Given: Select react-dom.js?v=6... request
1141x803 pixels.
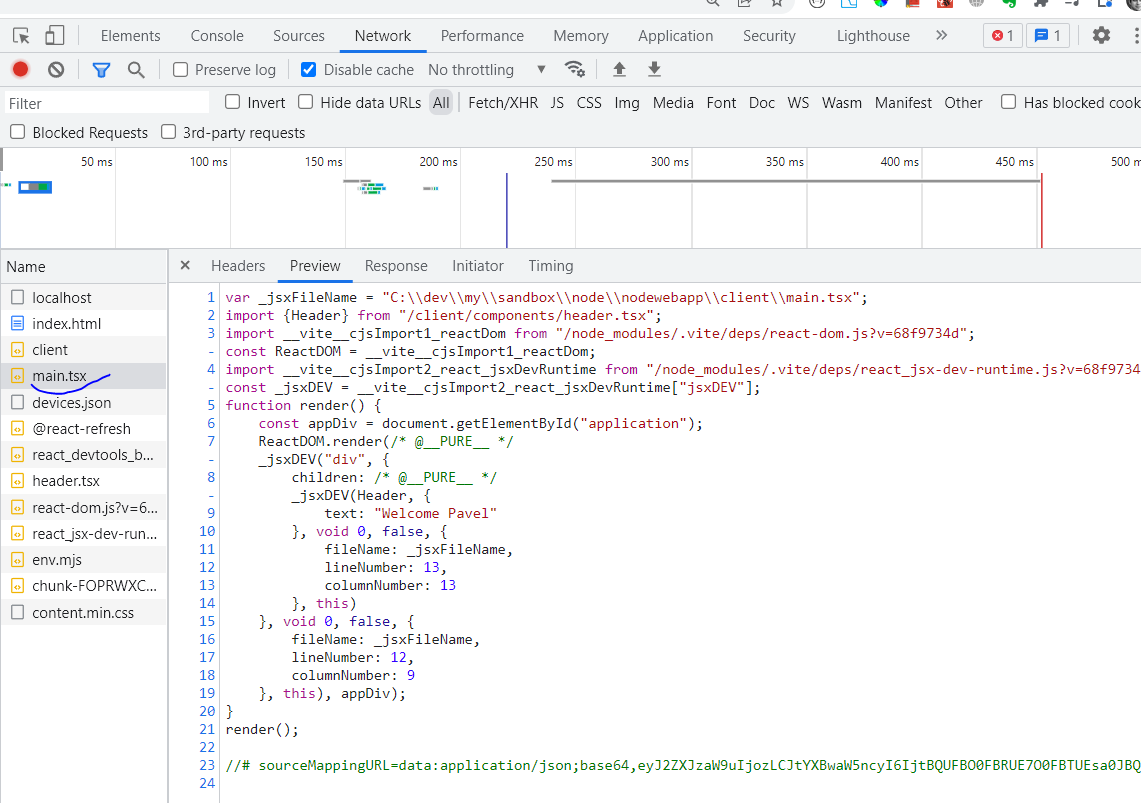Looking at the screenshot, I should pyautogui.click(x=84, y=507).
